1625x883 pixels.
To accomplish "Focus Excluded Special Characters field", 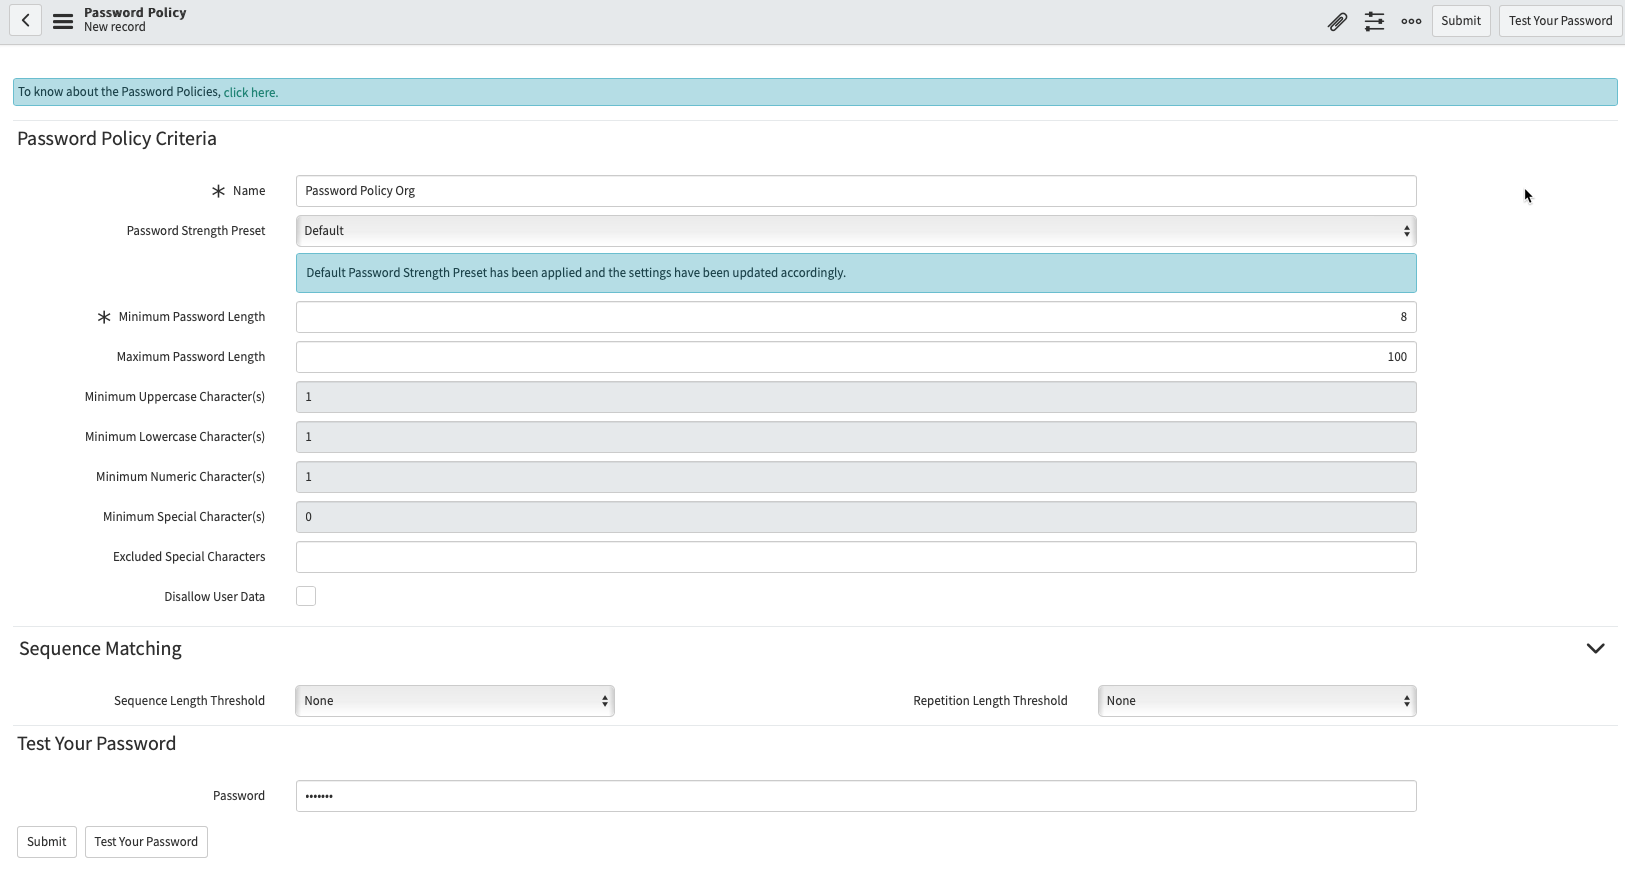I will tap(856, 557).
